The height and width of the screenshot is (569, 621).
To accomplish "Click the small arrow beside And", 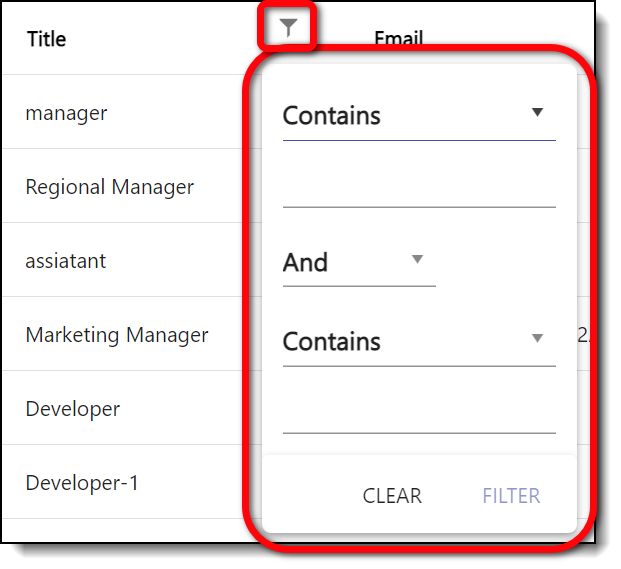I will 418,260.
